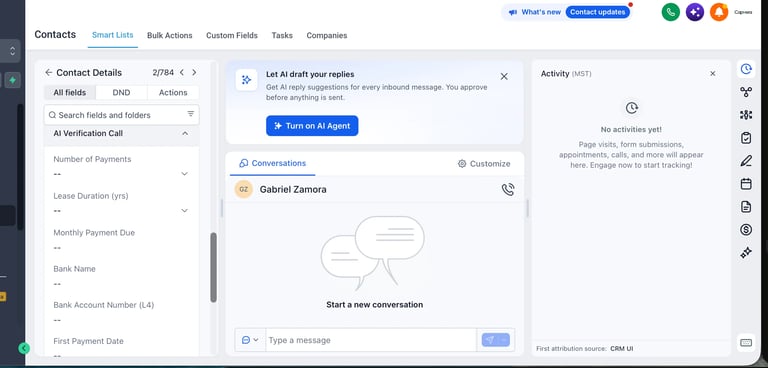Select the Actions tab
The height and width of the screenshot is (368, 768).
[x=173, y=93]
